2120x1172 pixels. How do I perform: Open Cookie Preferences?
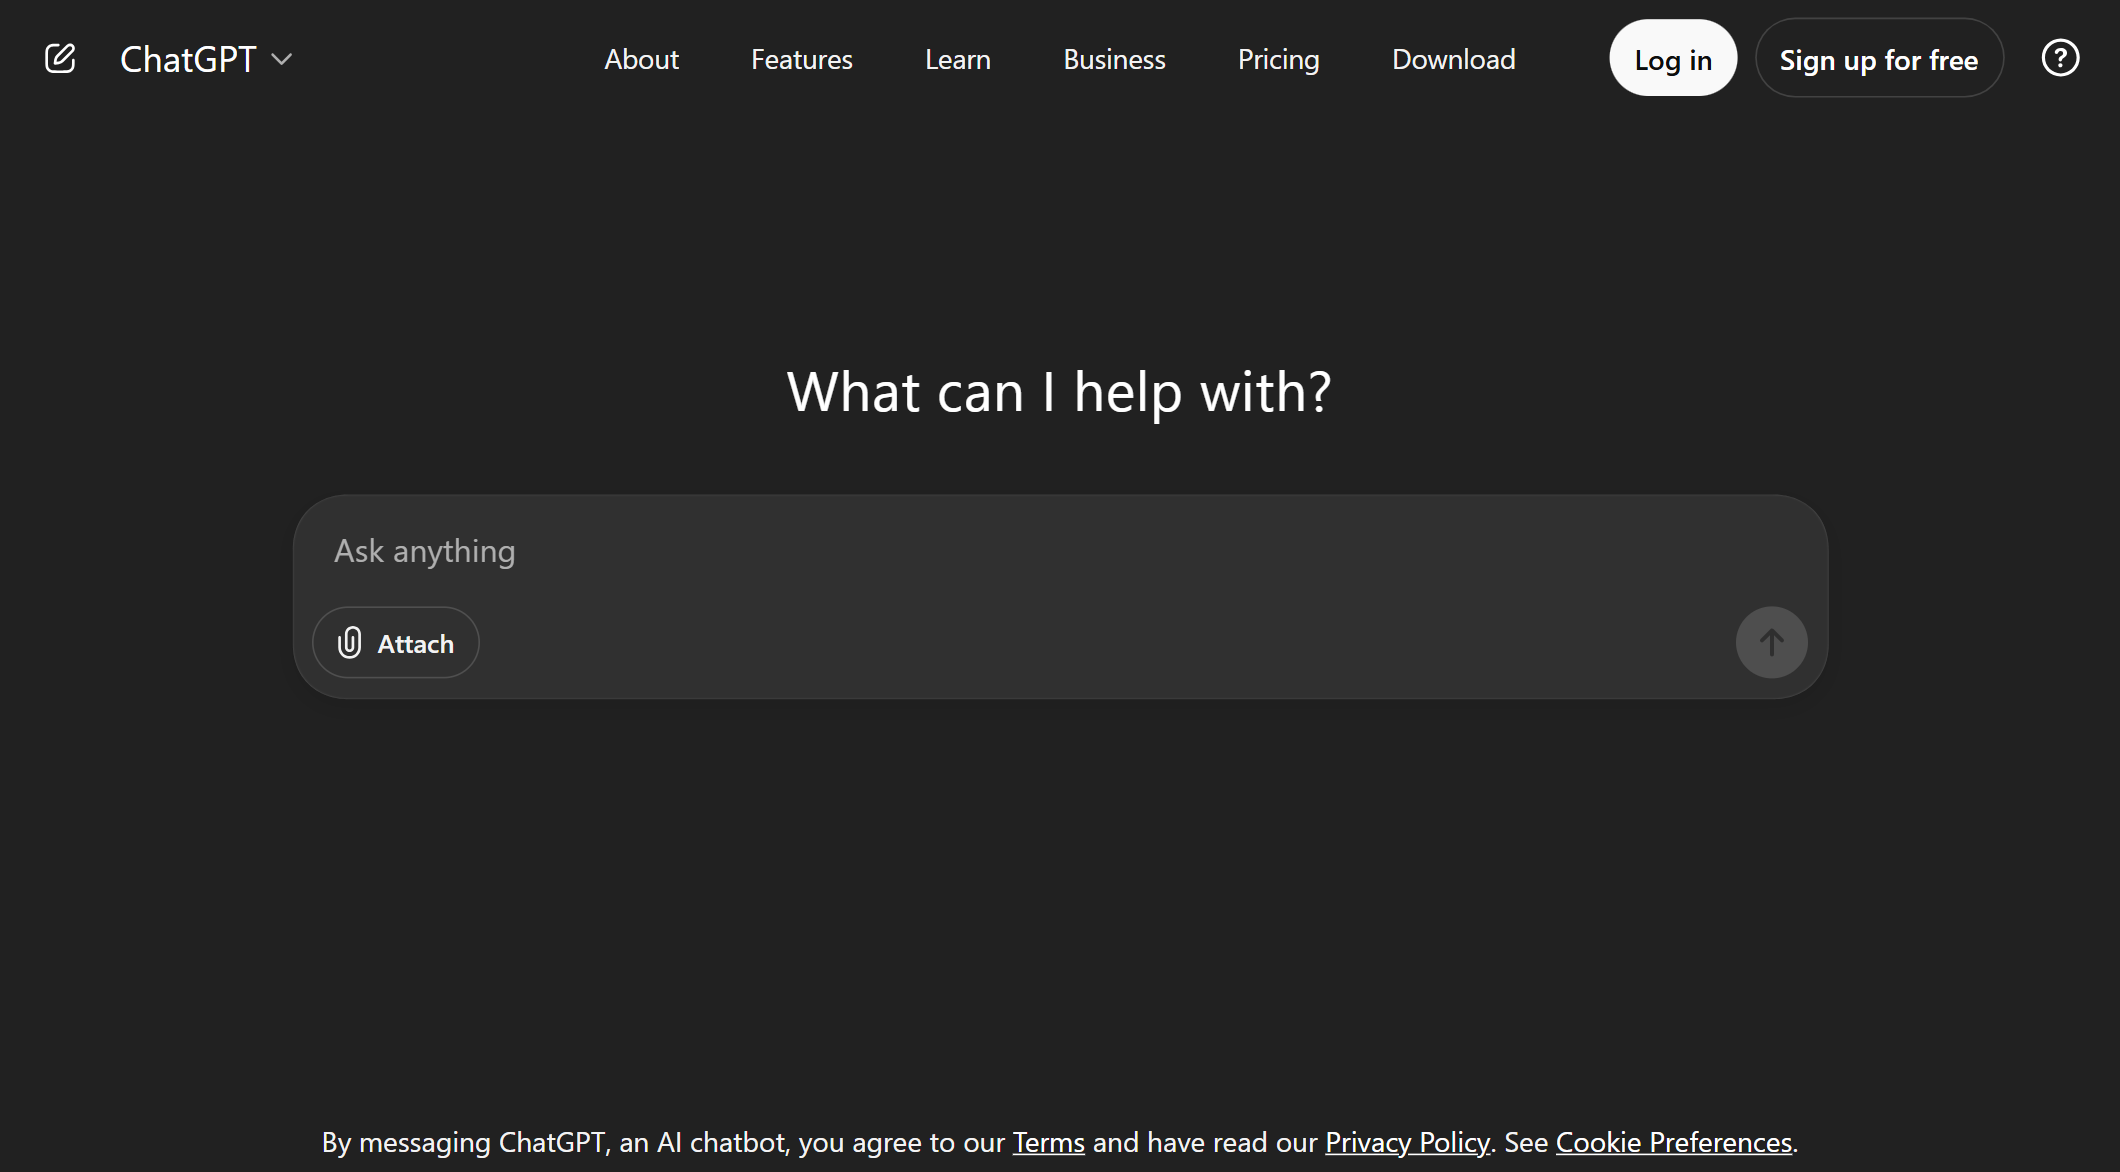pyautogui.click(x=1674, y=1141)
